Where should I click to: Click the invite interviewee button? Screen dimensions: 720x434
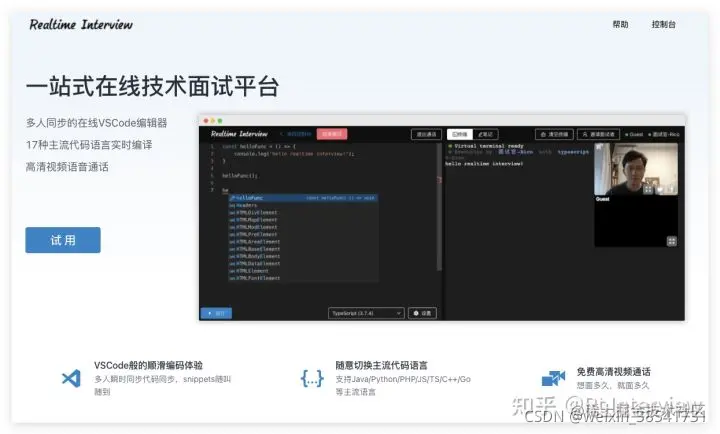598,134
